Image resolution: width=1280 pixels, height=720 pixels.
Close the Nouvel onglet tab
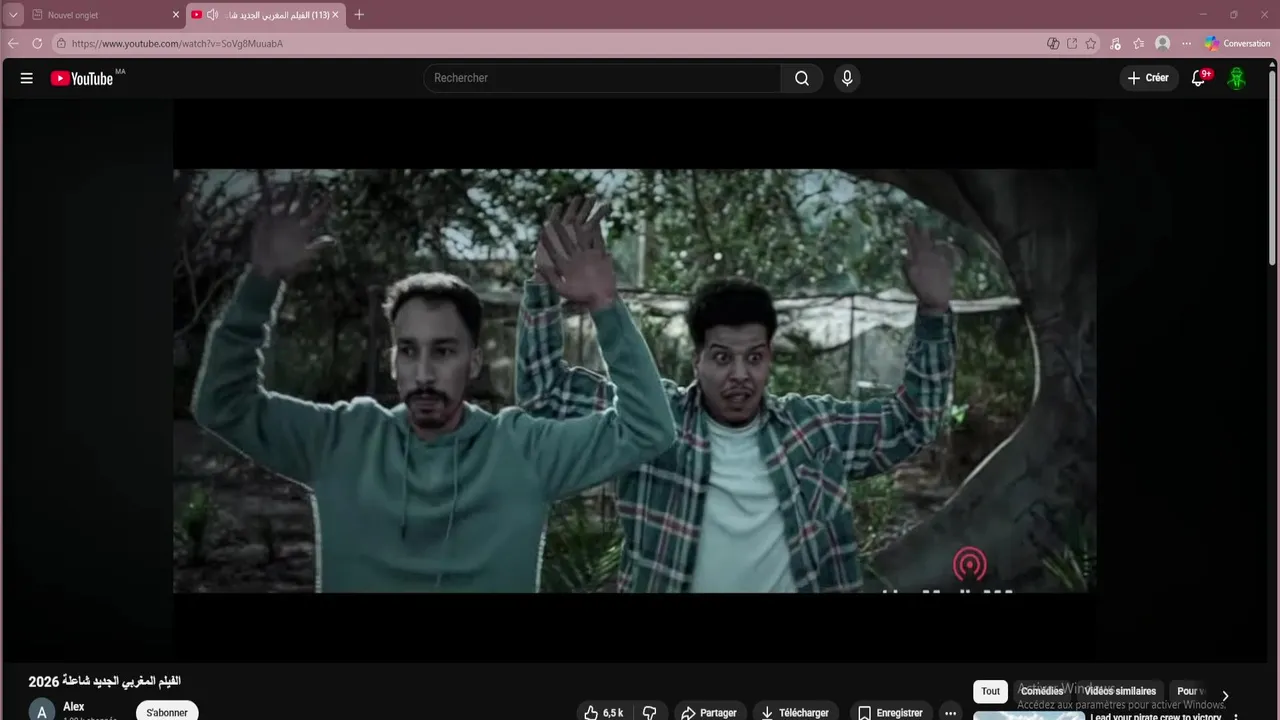point(176,15)
